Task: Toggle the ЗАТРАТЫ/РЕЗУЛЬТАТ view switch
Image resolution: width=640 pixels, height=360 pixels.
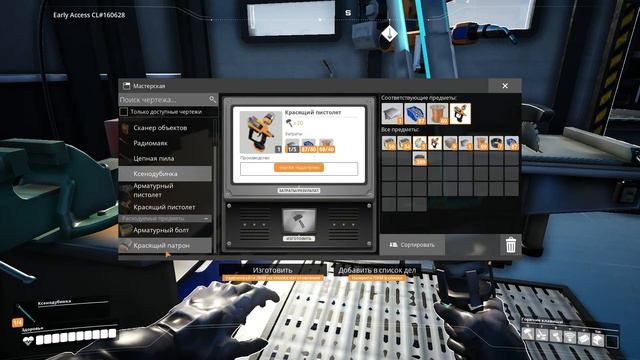Action: (299, 191)
